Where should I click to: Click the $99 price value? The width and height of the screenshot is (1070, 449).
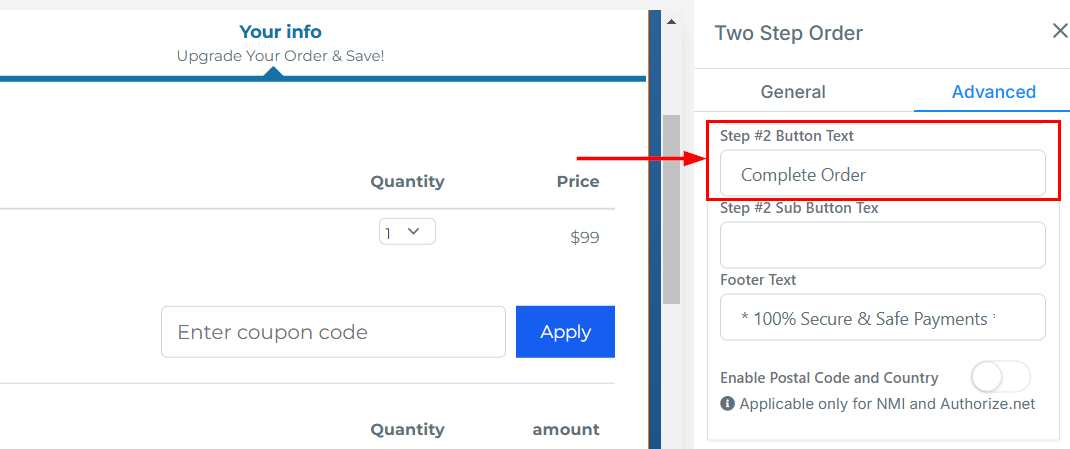tap(584, 238)
